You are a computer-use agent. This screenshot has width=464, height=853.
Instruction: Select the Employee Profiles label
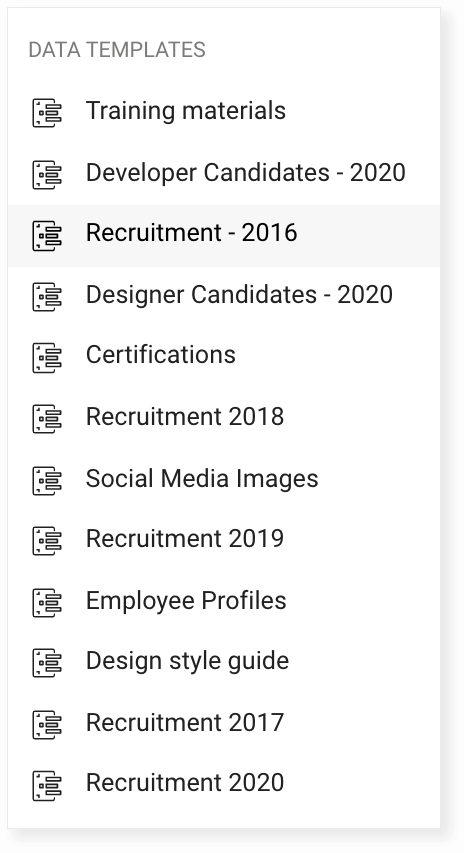point(186,601)
